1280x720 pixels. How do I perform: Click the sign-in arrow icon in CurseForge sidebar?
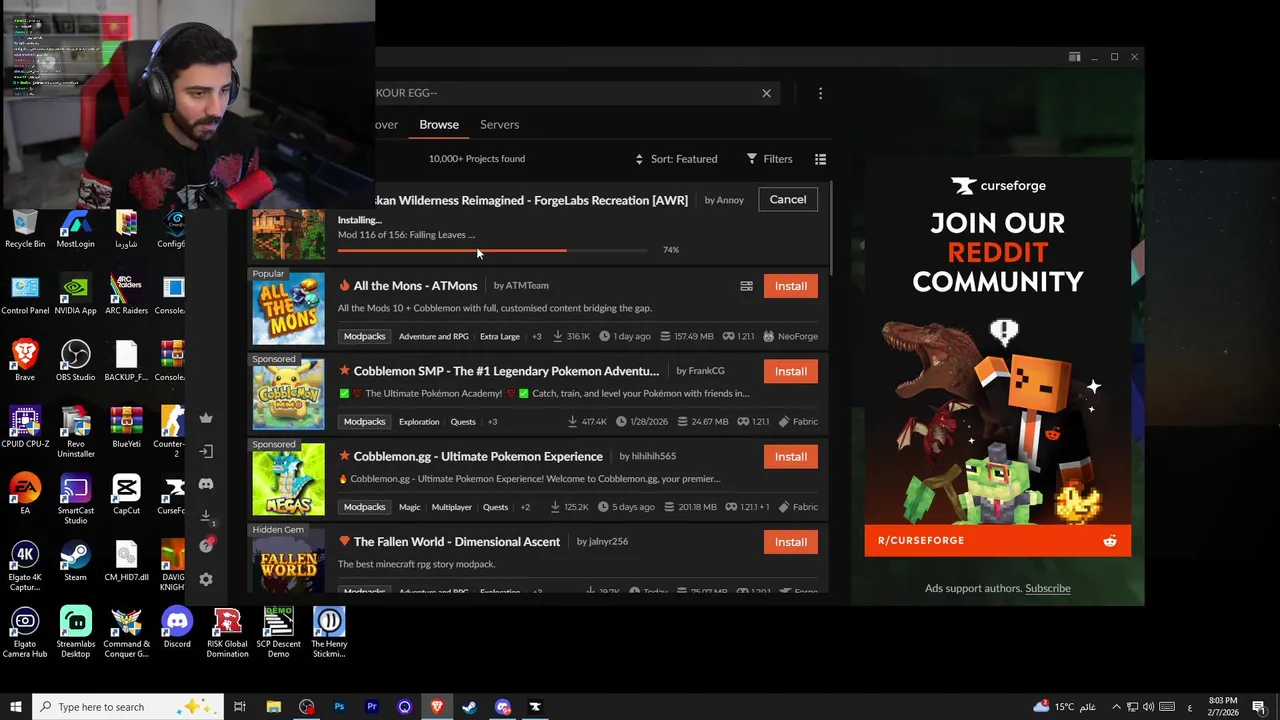[206, 451]
